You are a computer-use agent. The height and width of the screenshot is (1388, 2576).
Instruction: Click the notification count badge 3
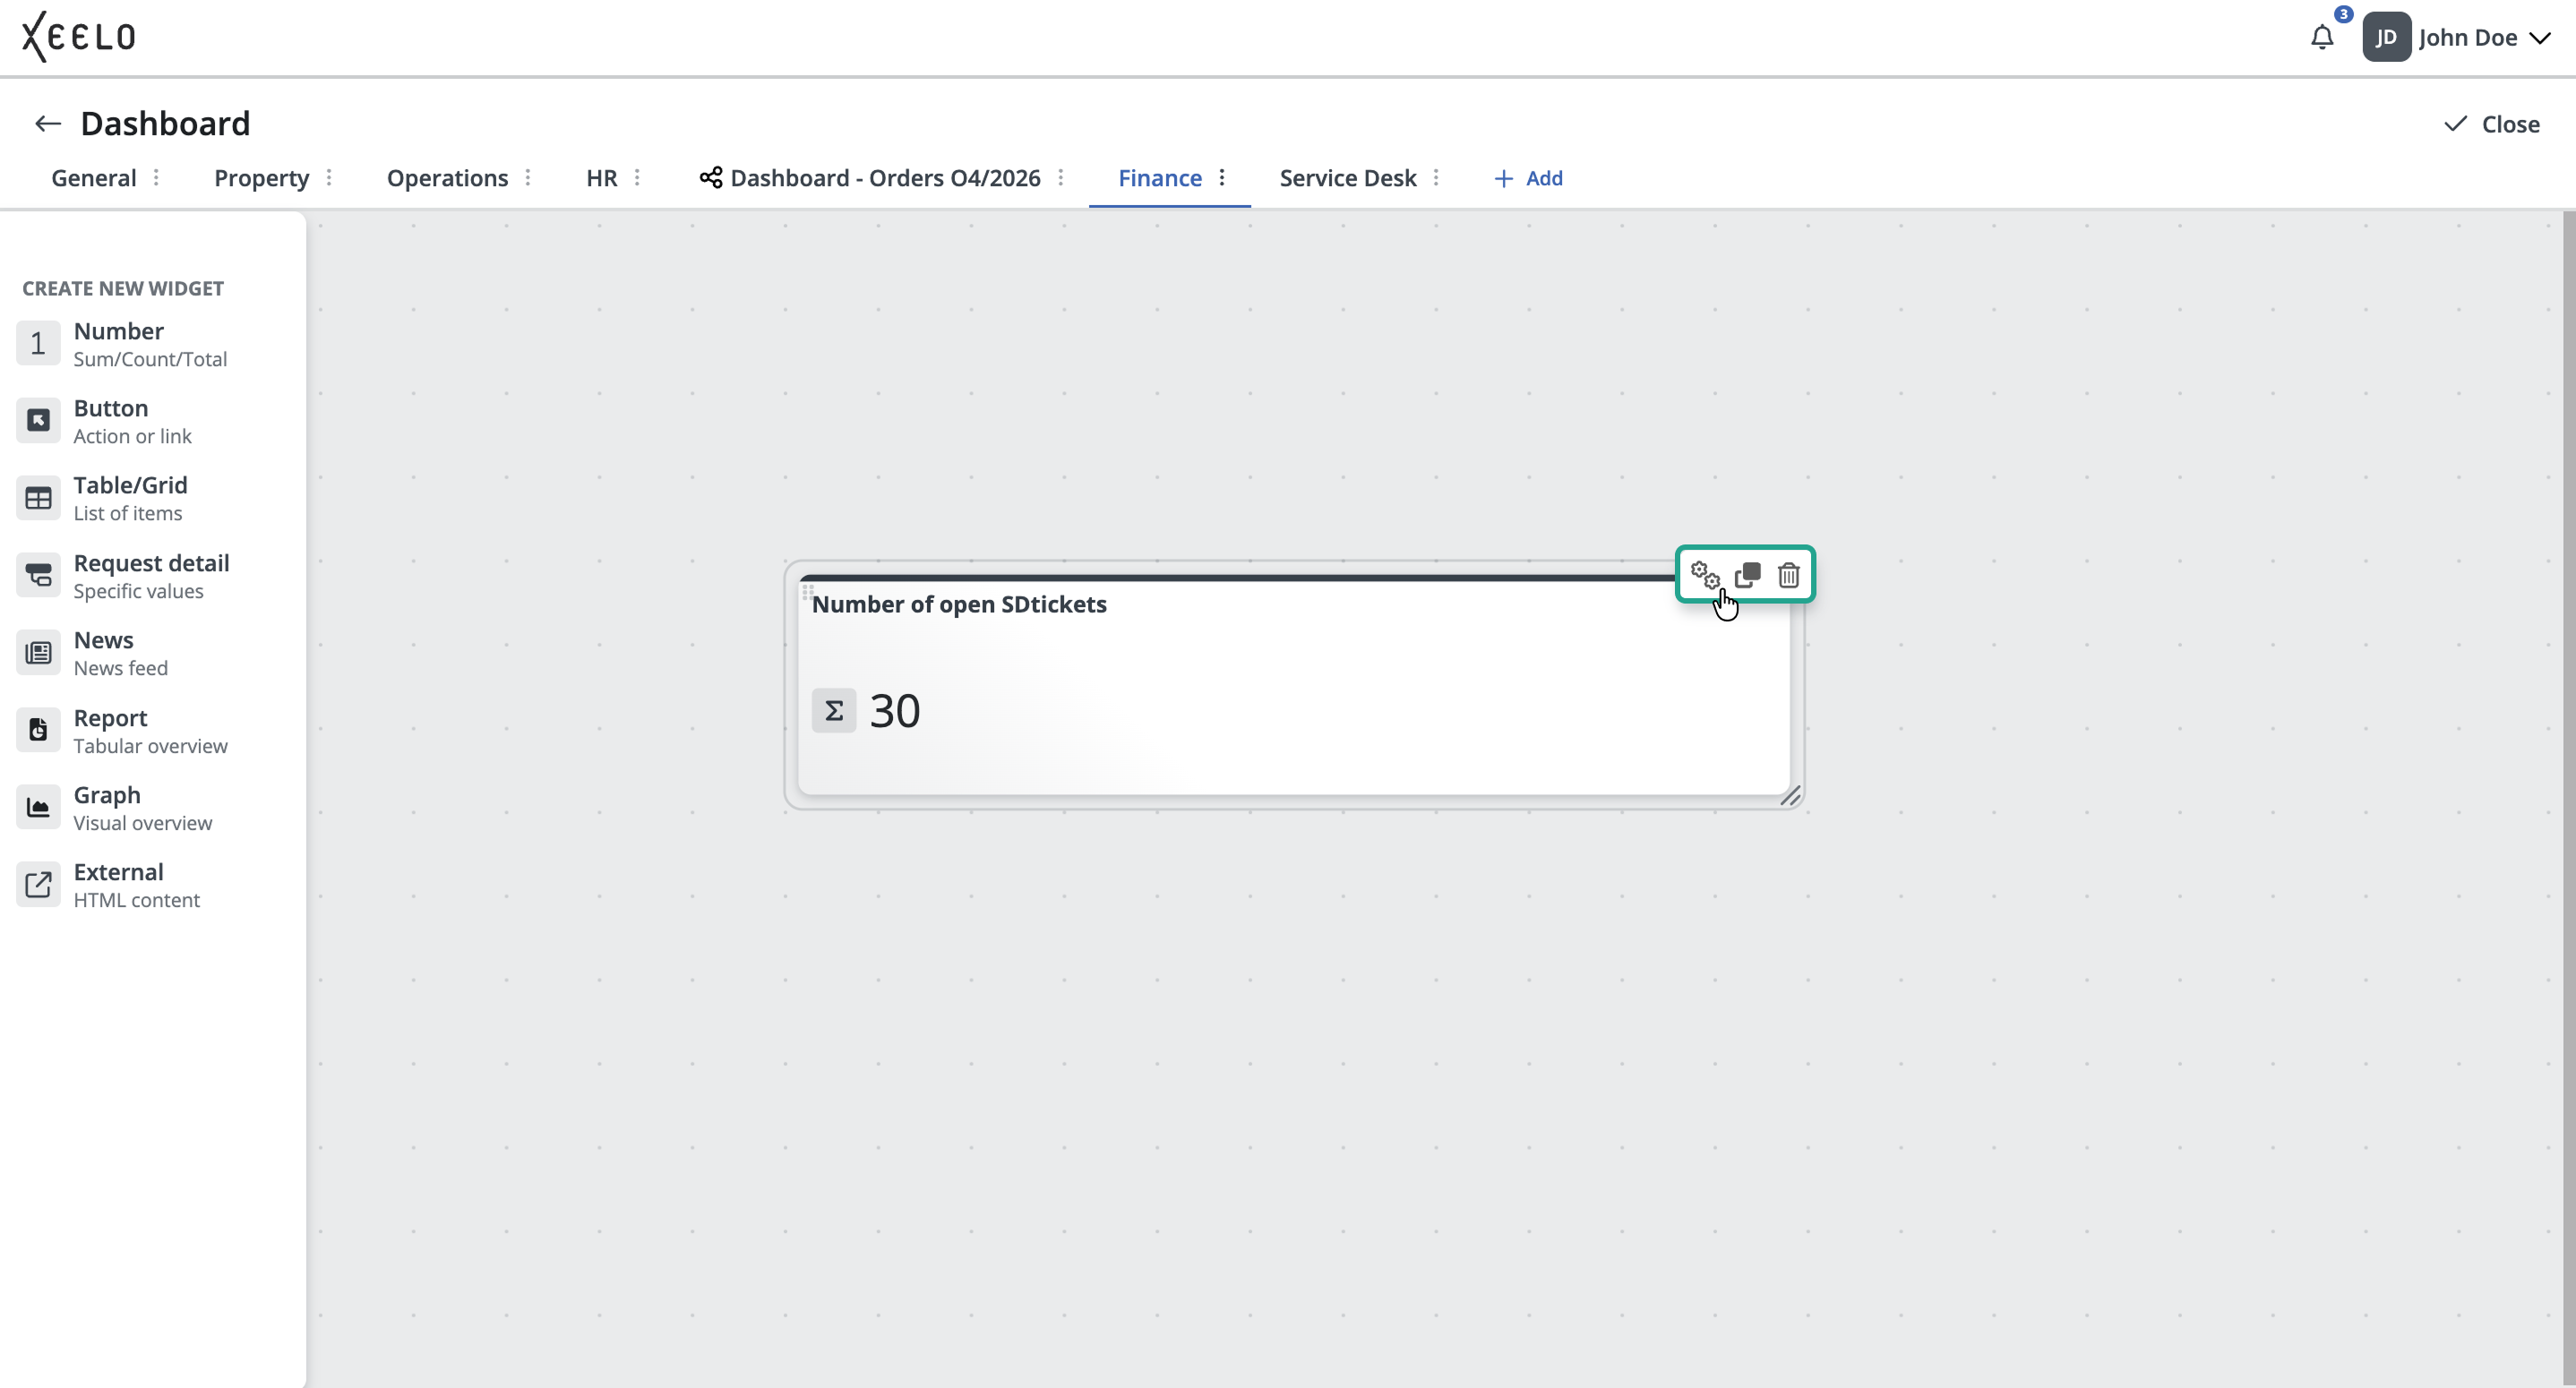2344,14
